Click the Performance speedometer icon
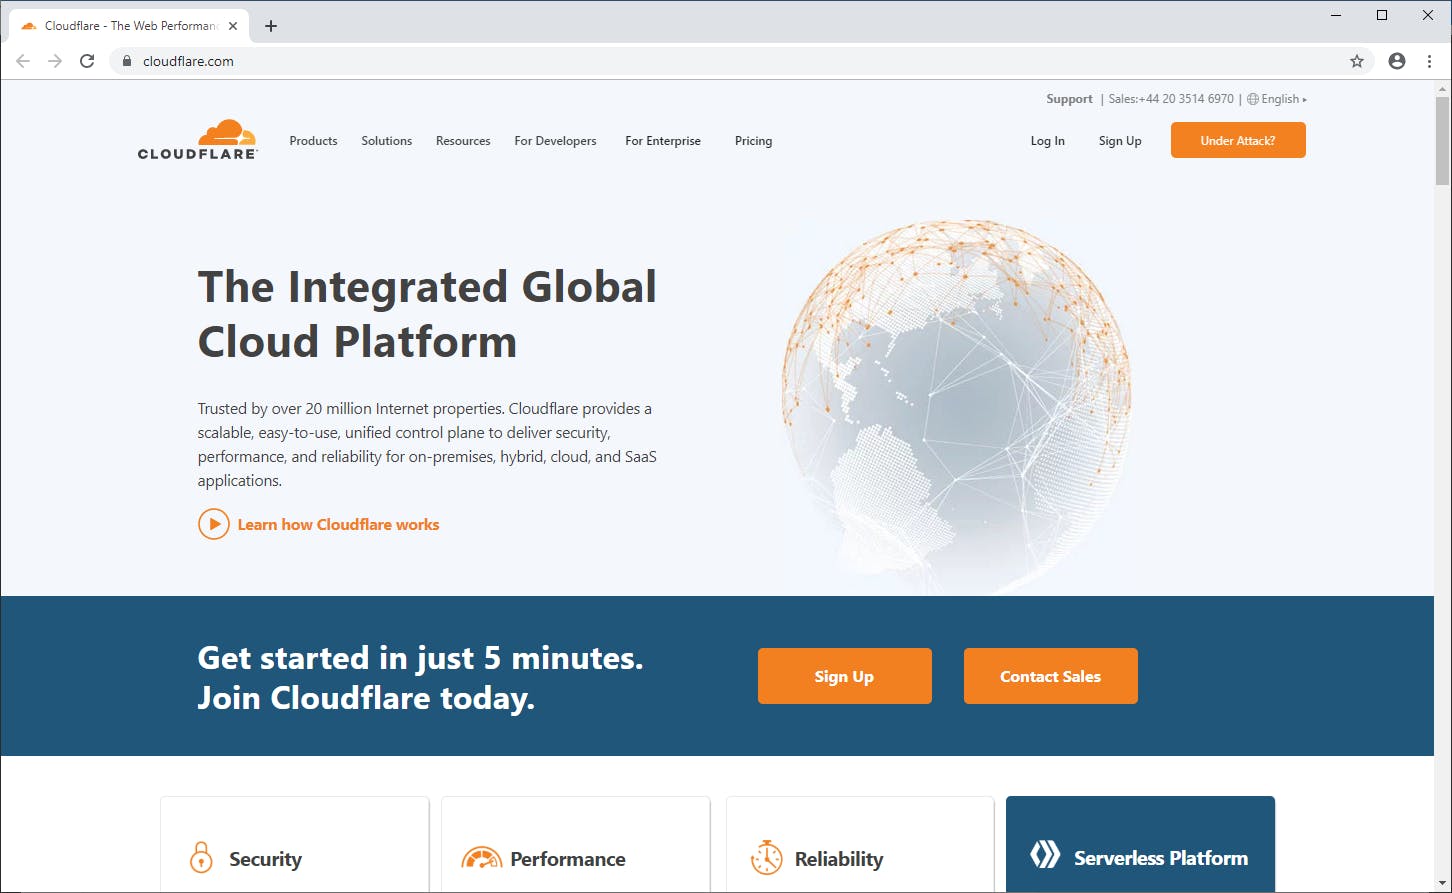This screenshot has height=893, width=1452. click(482, 858)
